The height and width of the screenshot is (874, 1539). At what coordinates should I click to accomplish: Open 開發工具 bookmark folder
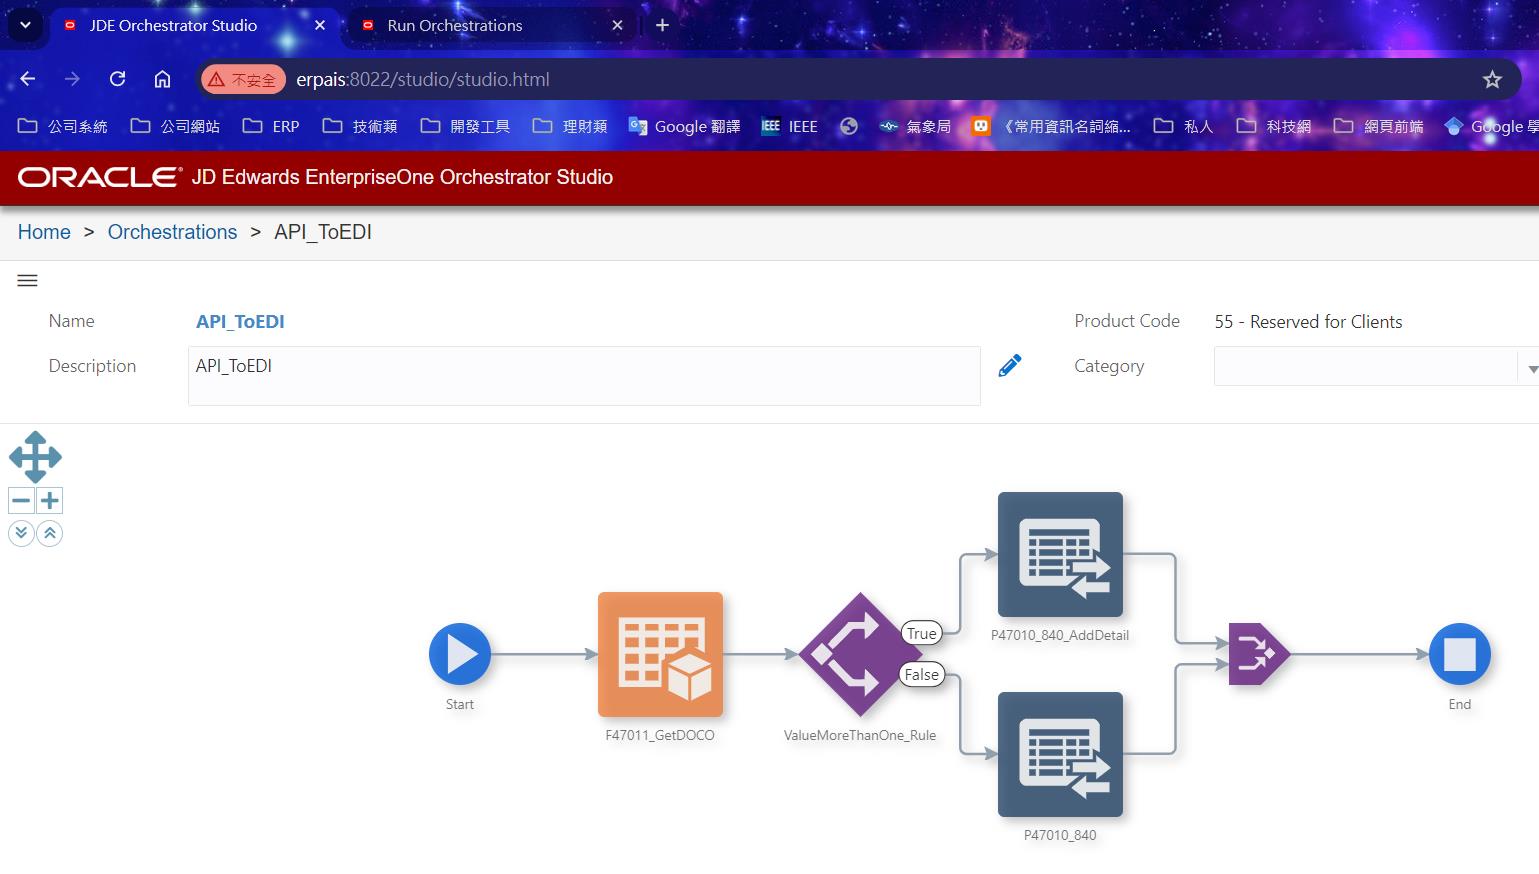(465, 126)
